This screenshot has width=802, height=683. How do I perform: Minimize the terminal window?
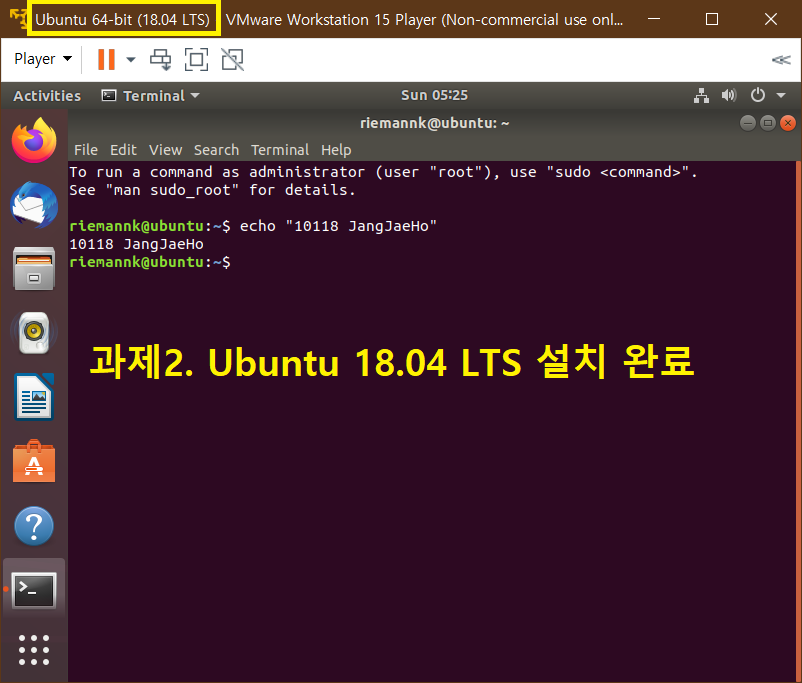click(x=748, y=123)
